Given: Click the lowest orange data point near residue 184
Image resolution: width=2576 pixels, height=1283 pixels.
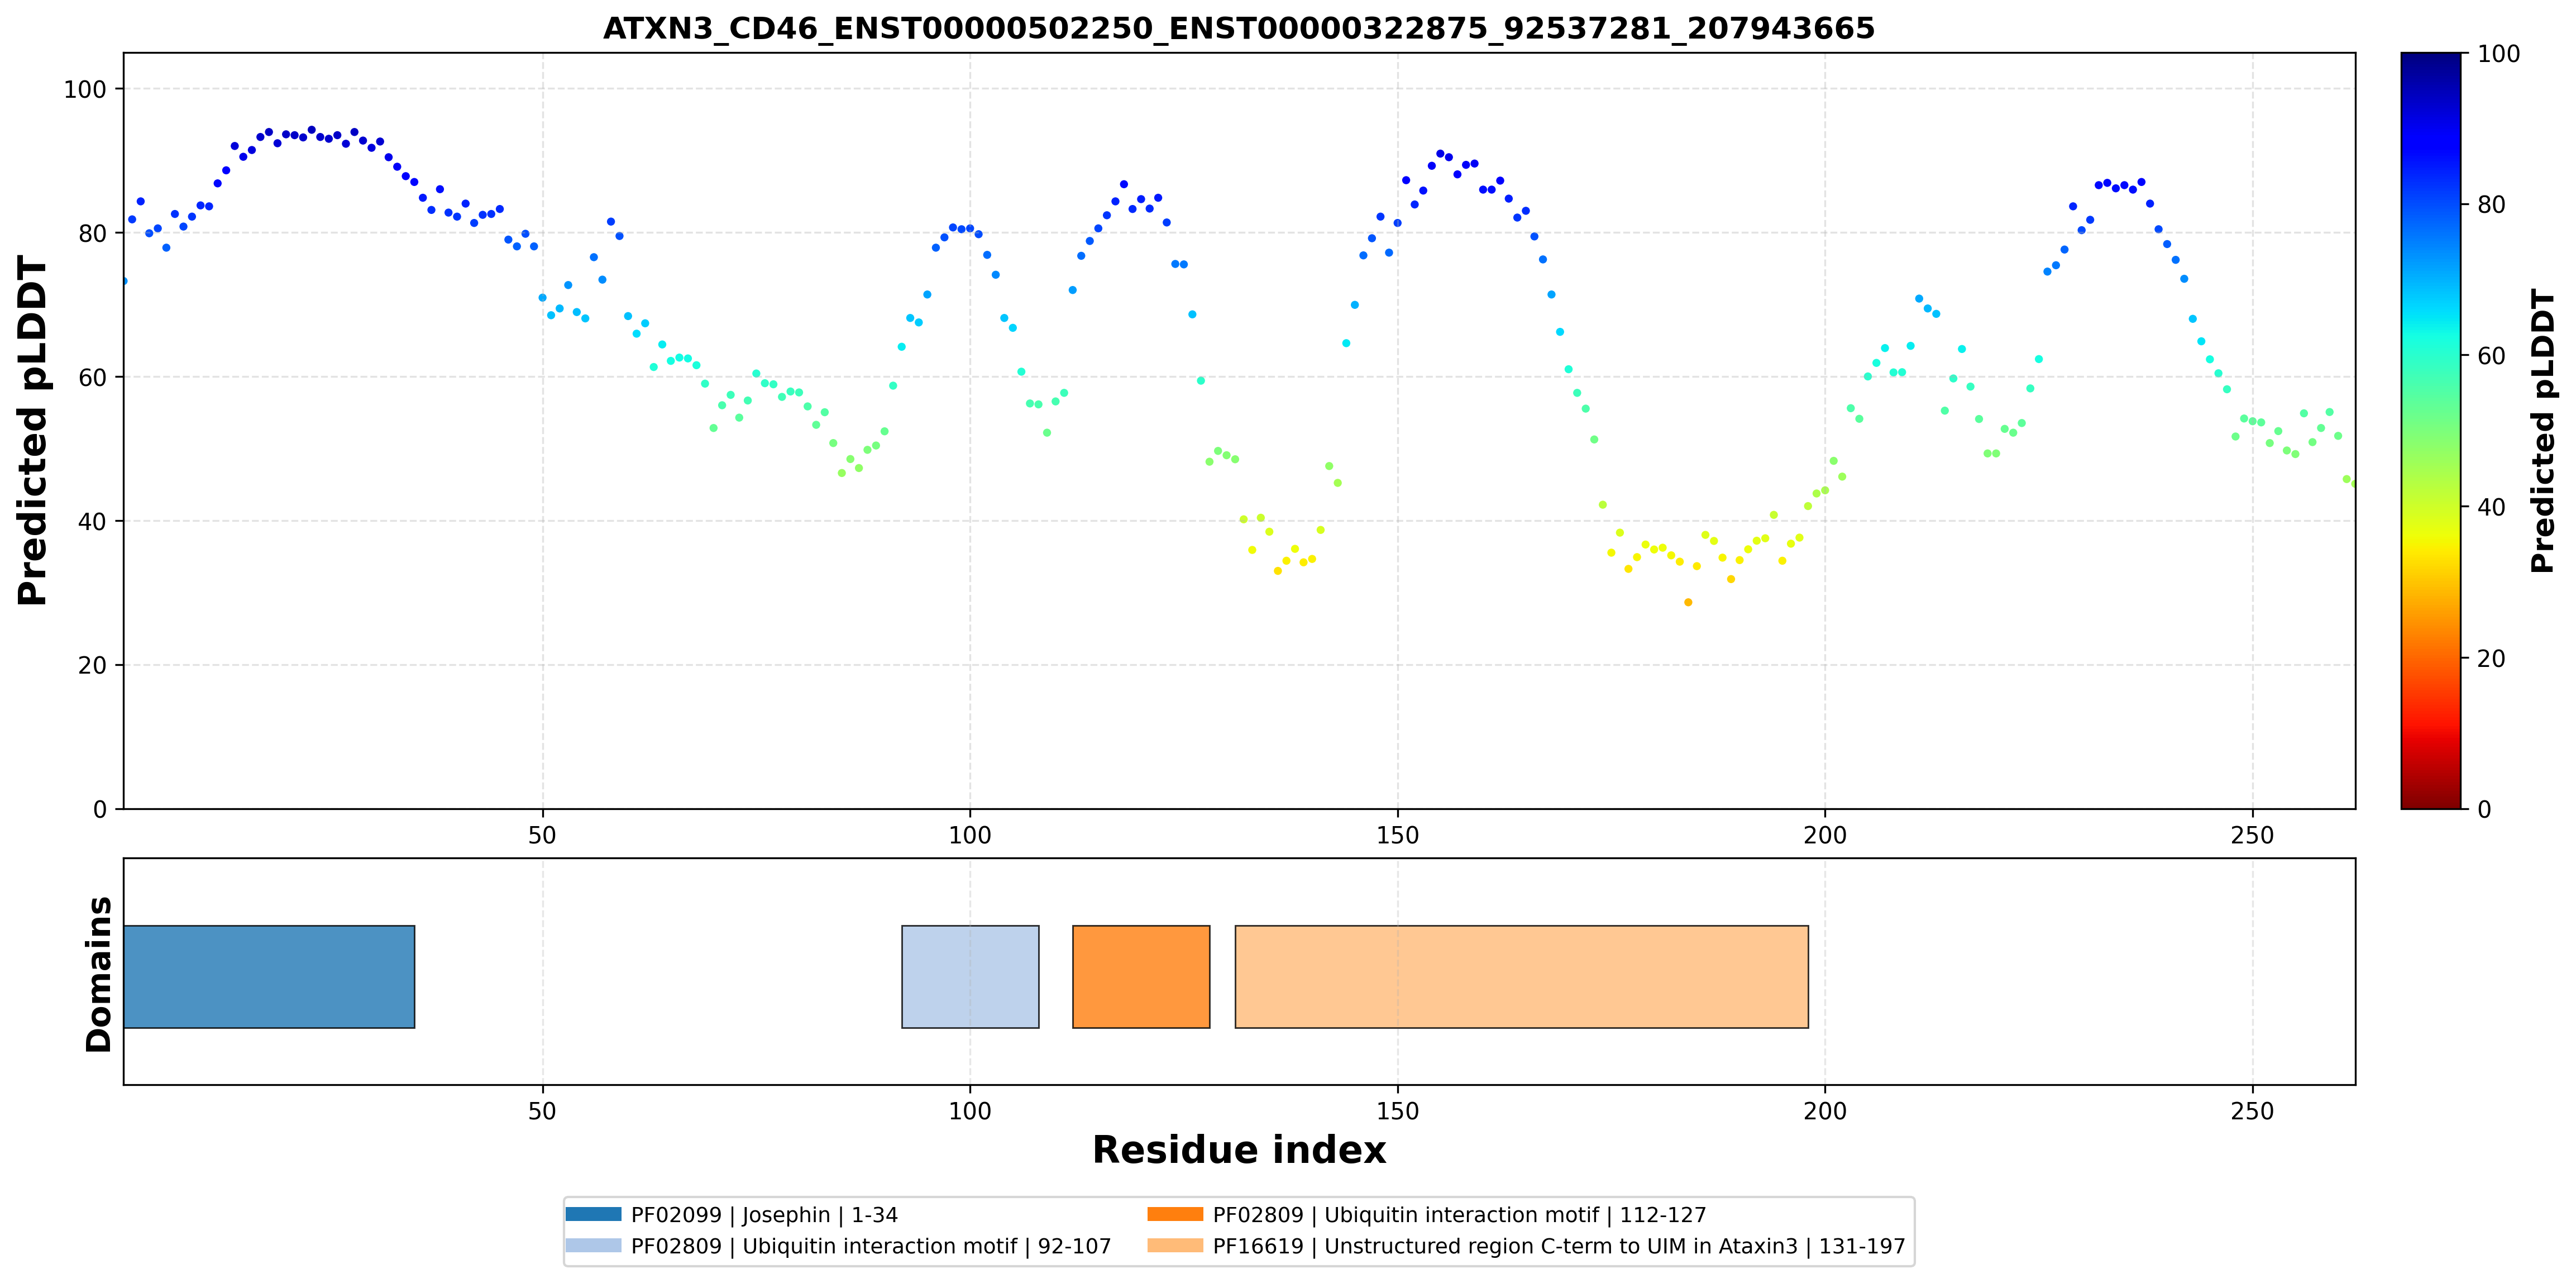Looking at the screenshot, I should click(x=1688, y=602).
